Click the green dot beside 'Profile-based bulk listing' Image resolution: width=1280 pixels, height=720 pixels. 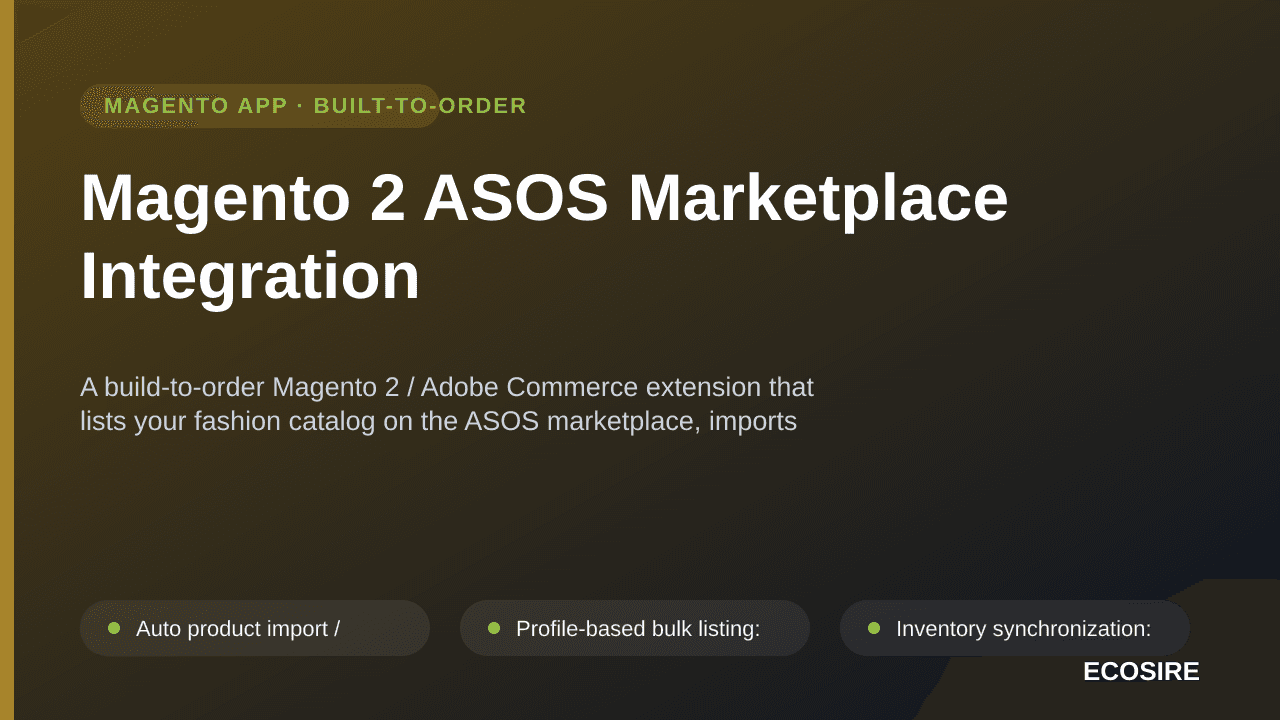494,628
